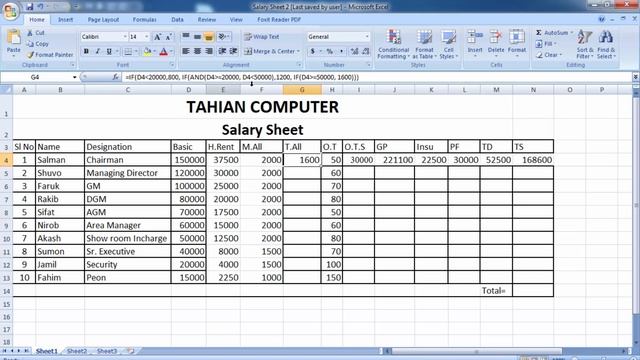The width and height of the screenshot is (640, 360).
Task: Switch to the Data tab
Action: 177,20
